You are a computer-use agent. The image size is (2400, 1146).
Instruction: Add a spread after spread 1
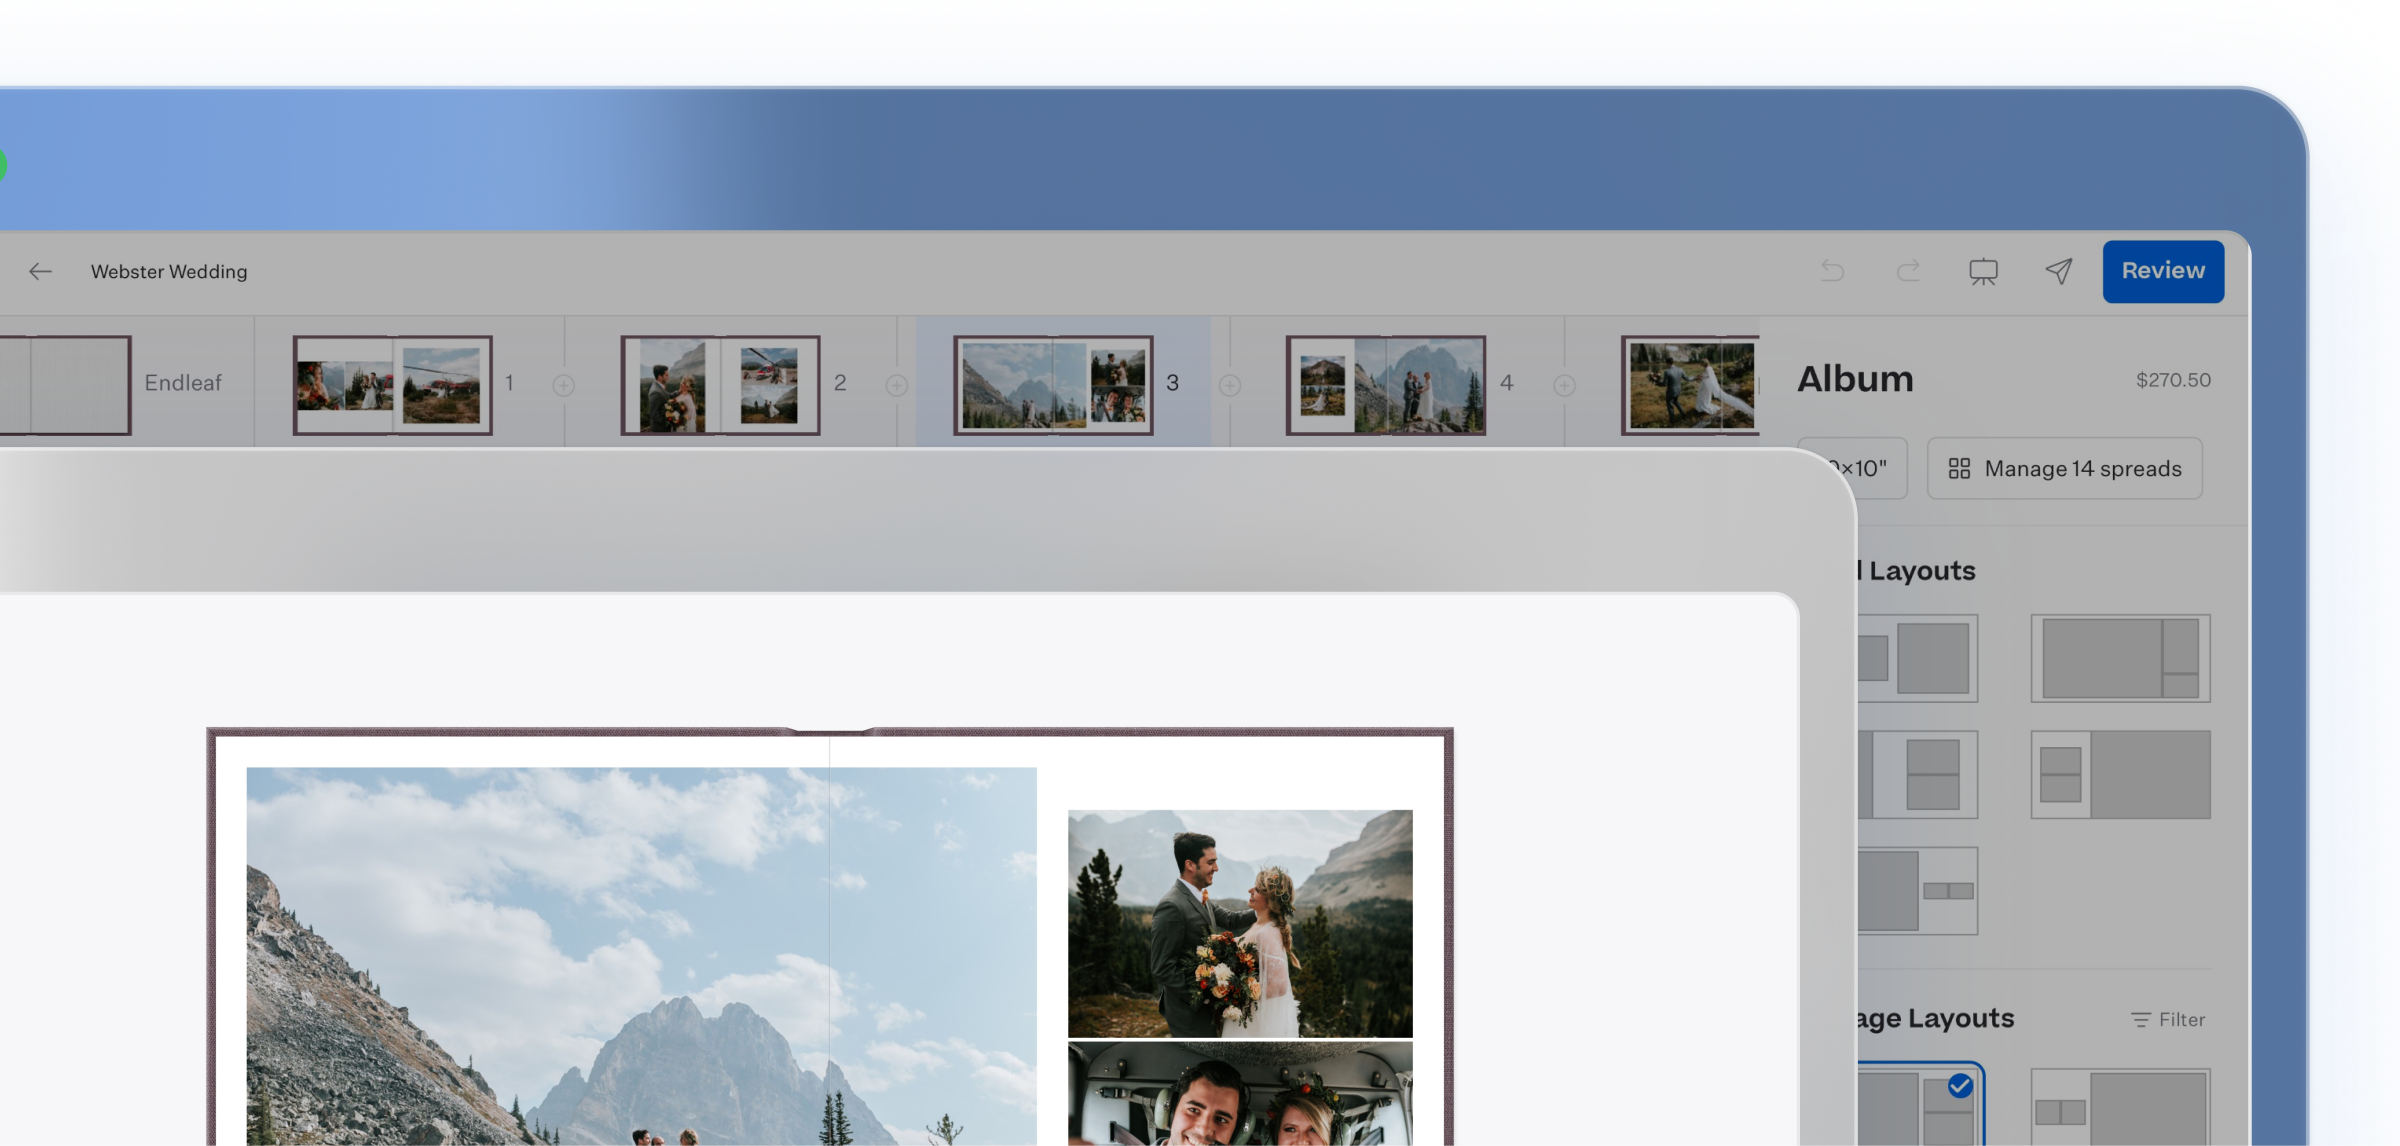click(564, 385)
